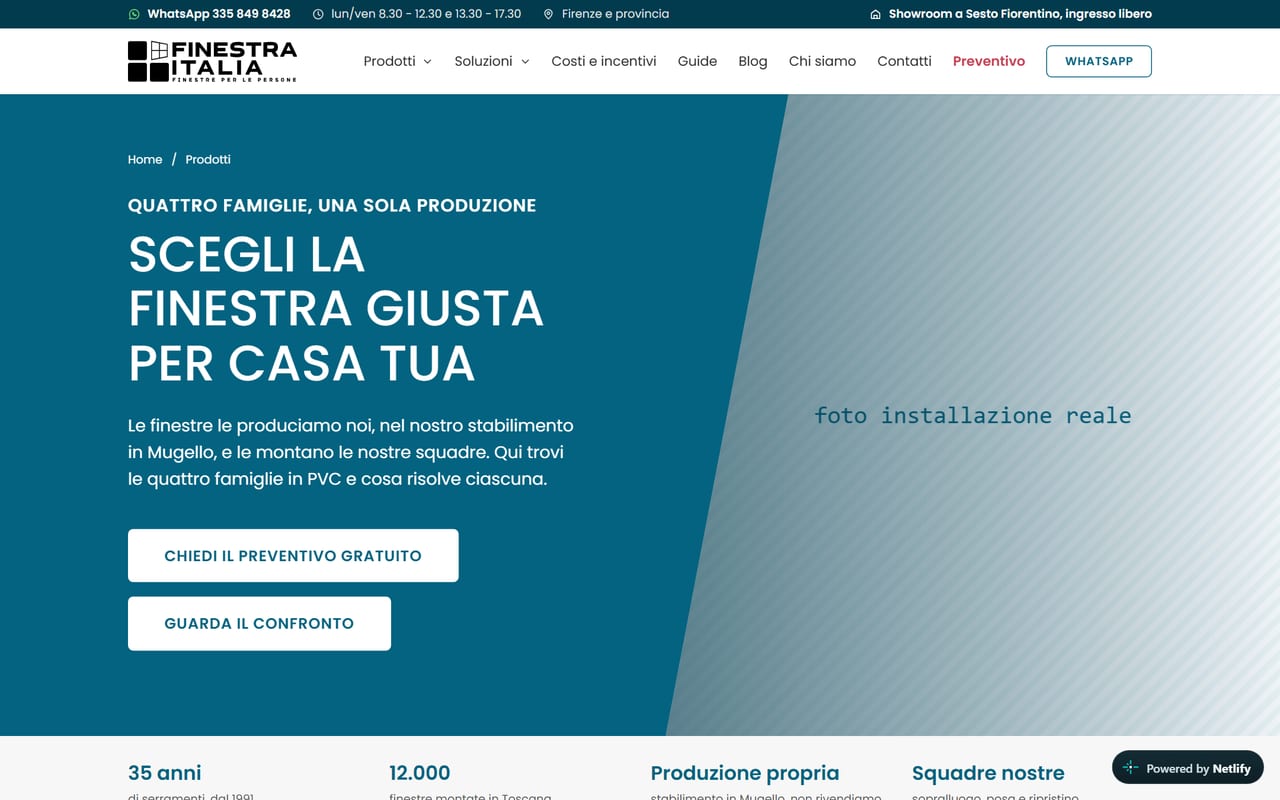Viewport: 1280px width, 800px height.
Task: Click the foto installazione reale placeholder
Action: click(x=973, y=415)
